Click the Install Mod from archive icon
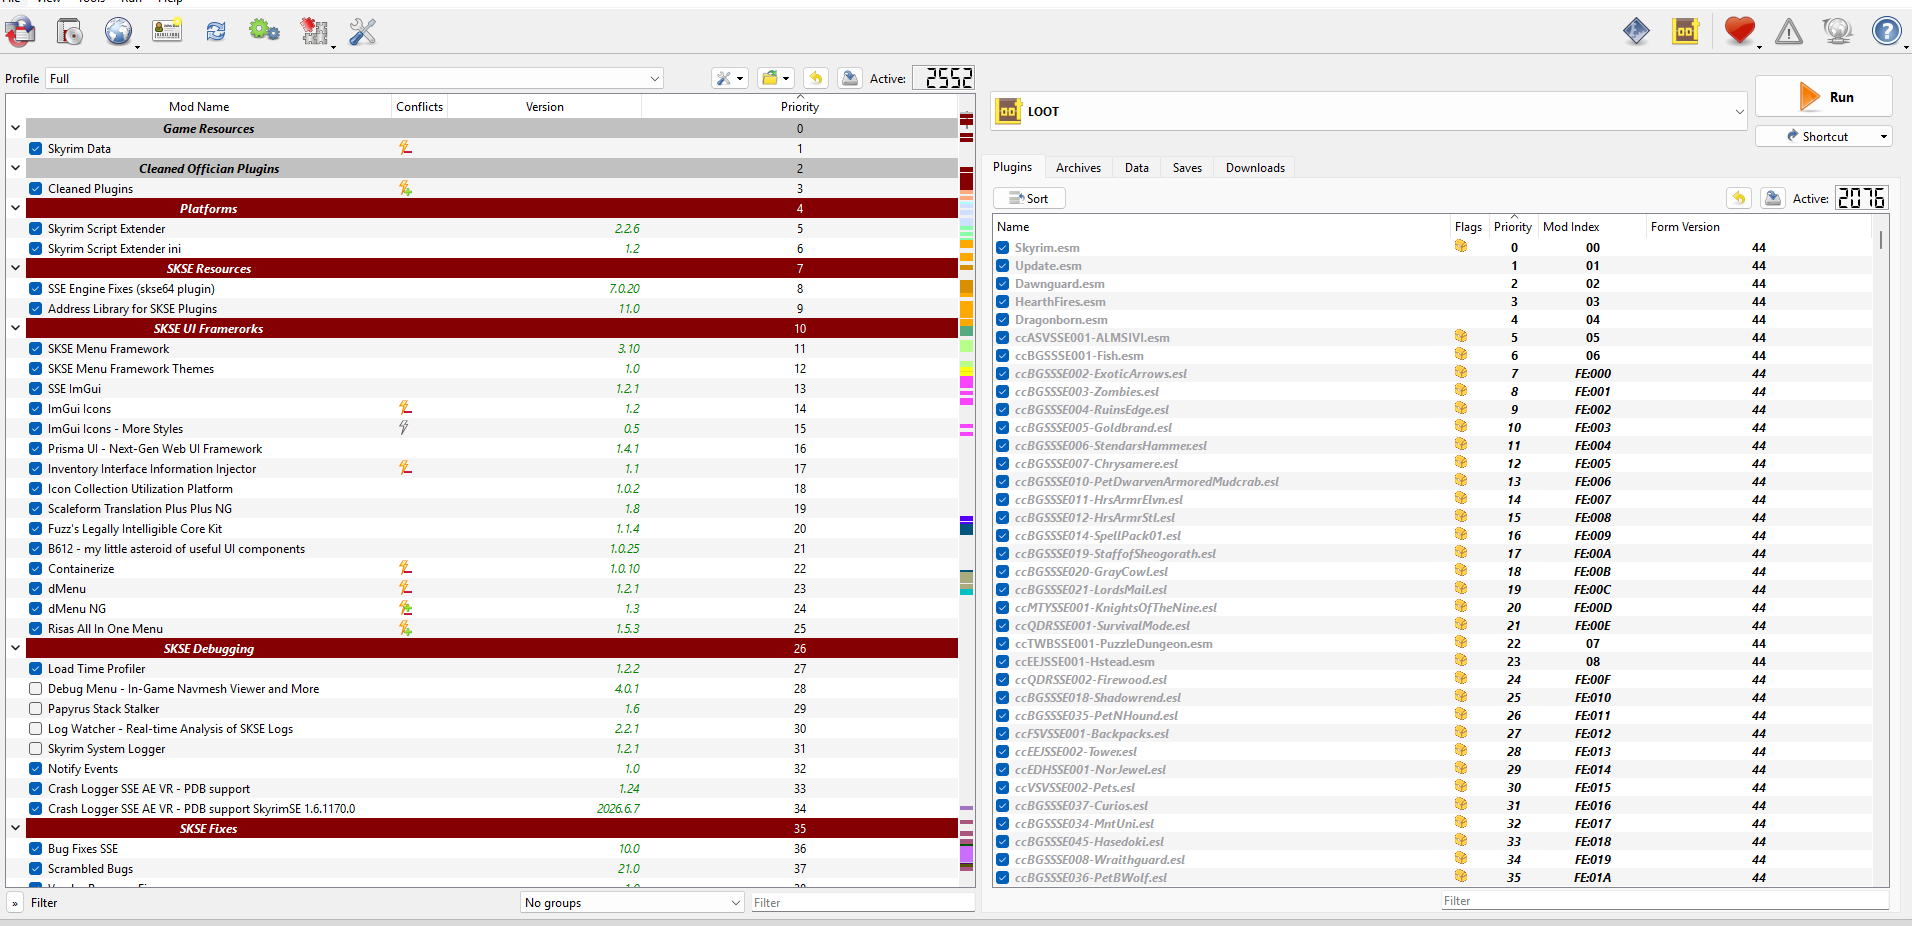The width and height of the screenshot is (1912, 926). [x=69, y=32]
